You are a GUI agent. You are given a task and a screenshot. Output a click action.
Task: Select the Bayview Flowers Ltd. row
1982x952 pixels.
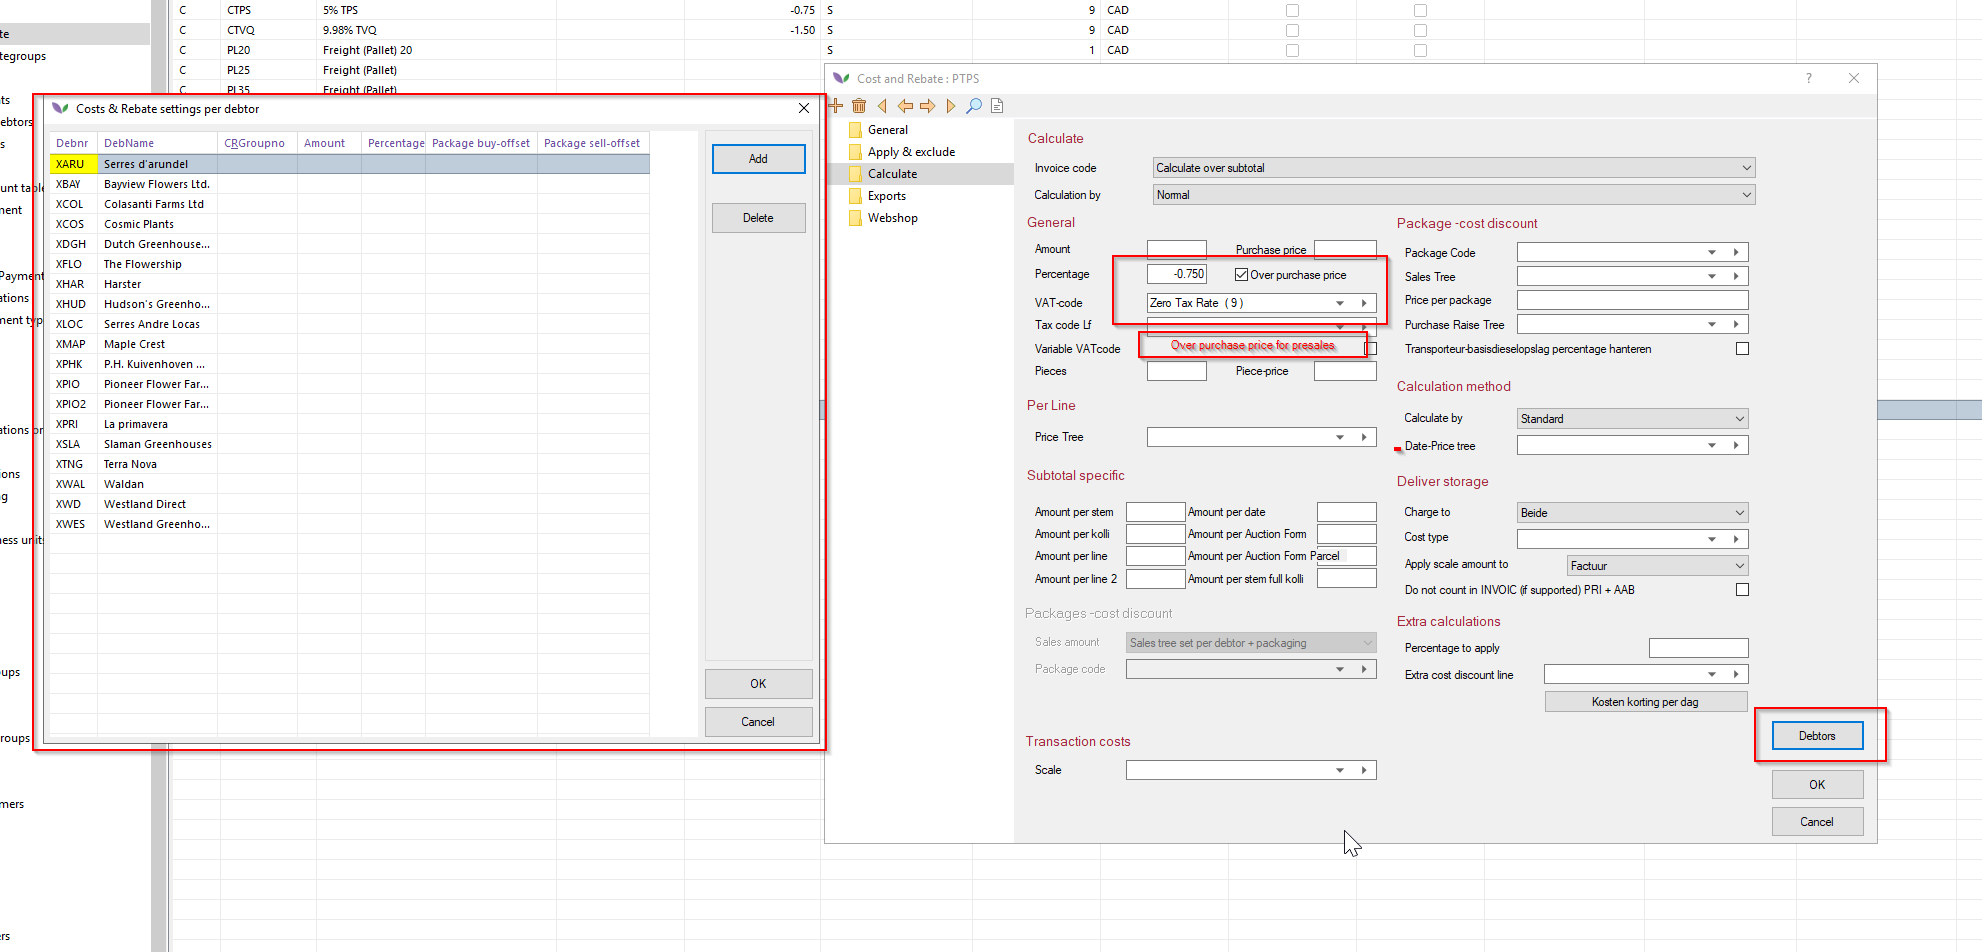(156, 184)
